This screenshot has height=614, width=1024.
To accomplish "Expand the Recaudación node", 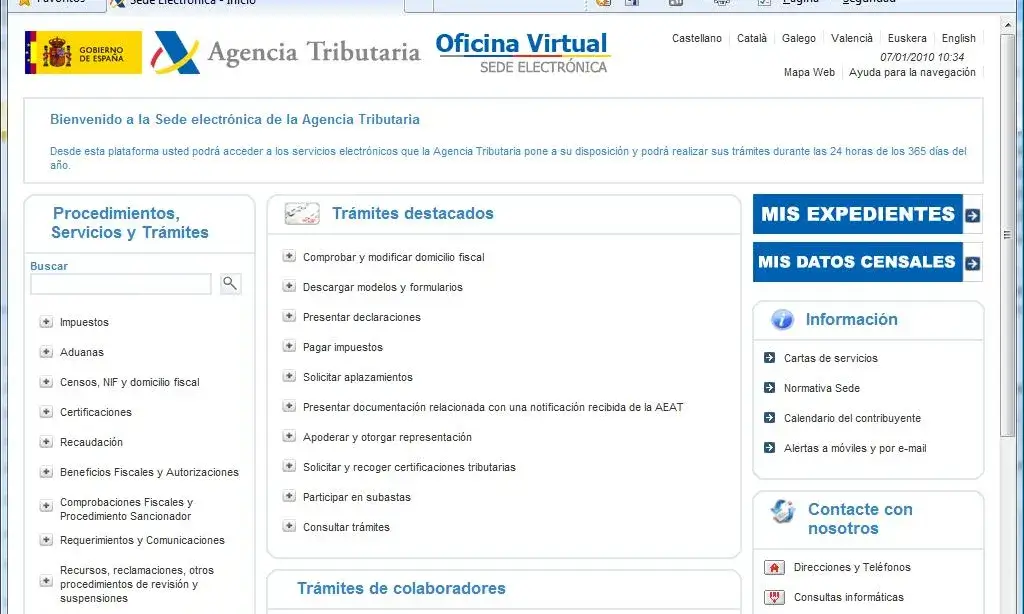I will 46,442.
